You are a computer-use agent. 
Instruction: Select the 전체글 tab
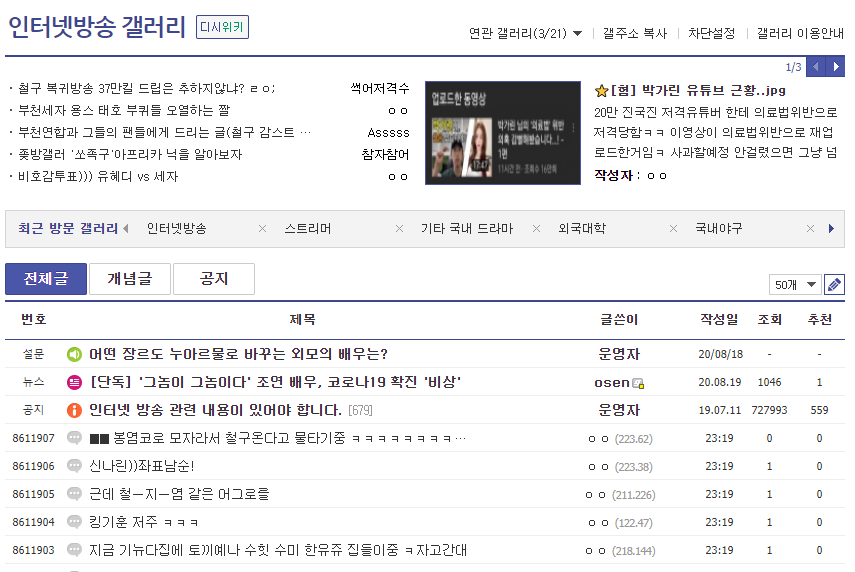pos(46,279)
